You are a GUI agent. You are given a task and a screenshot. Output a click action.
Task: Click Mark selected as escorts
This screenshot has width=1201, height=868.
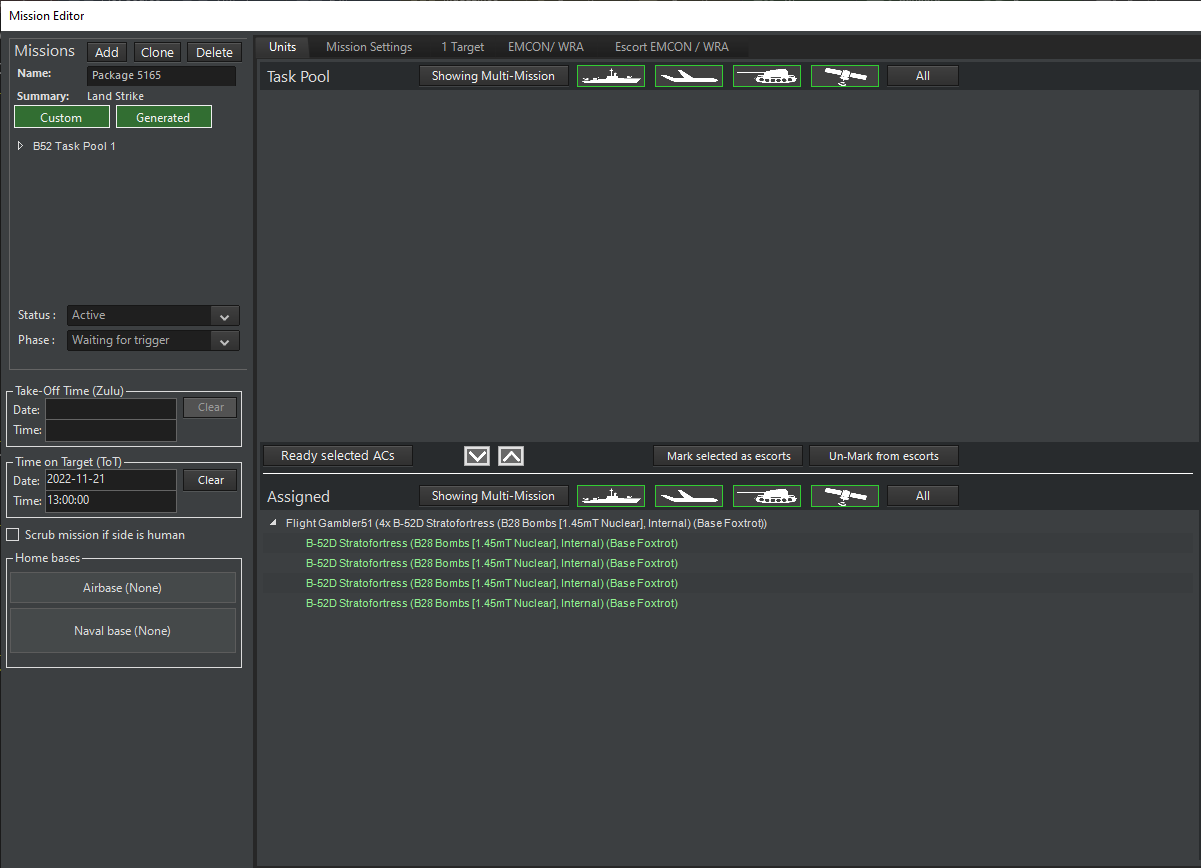728,456
